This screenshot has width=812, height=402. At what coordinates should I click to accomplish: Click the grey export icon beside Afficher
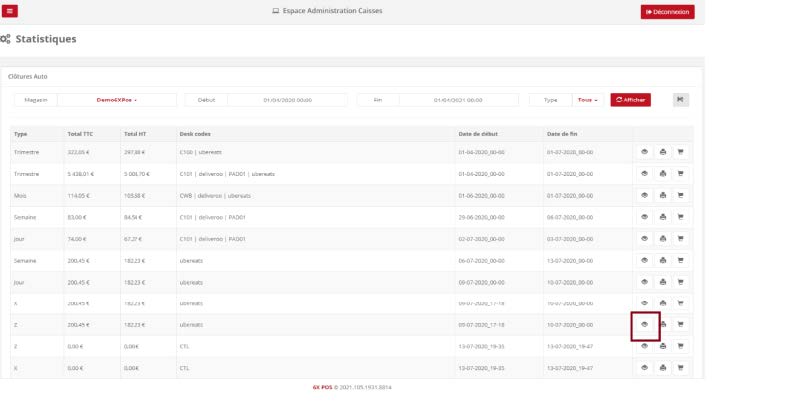680,100
